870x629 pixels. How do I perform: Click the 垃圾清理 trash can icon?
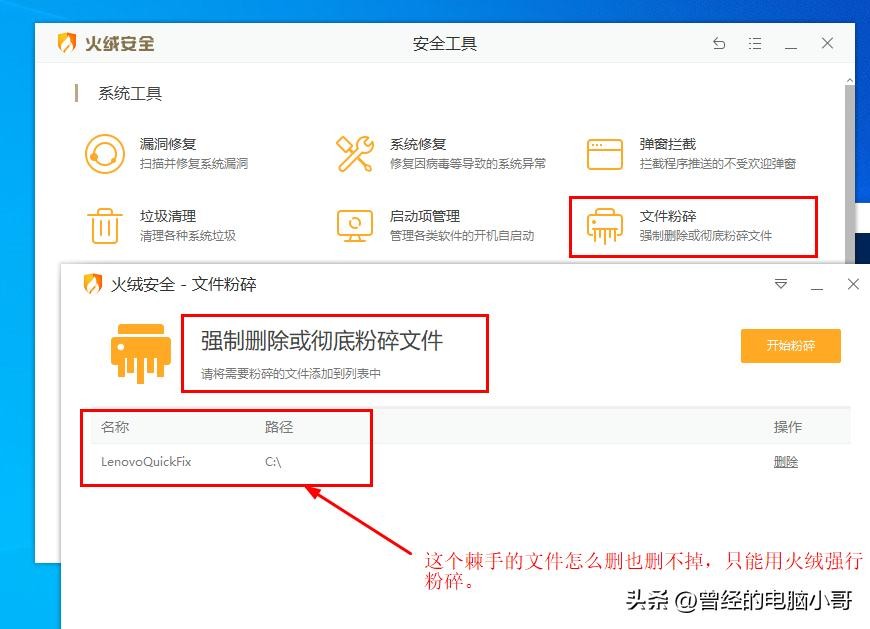point(103,225)
